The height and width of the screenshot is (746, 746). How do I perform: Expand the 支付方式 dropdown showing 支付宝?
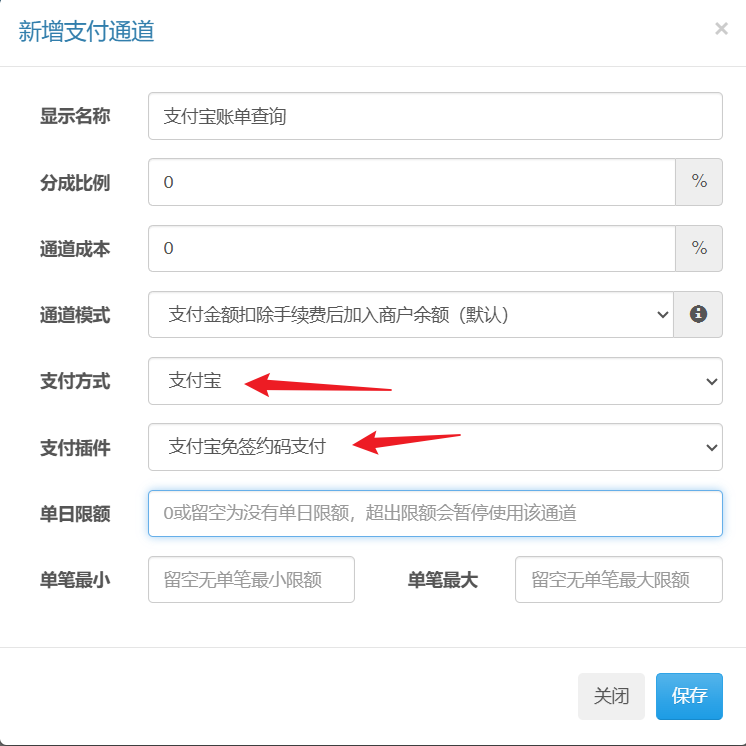coord(435,381)
